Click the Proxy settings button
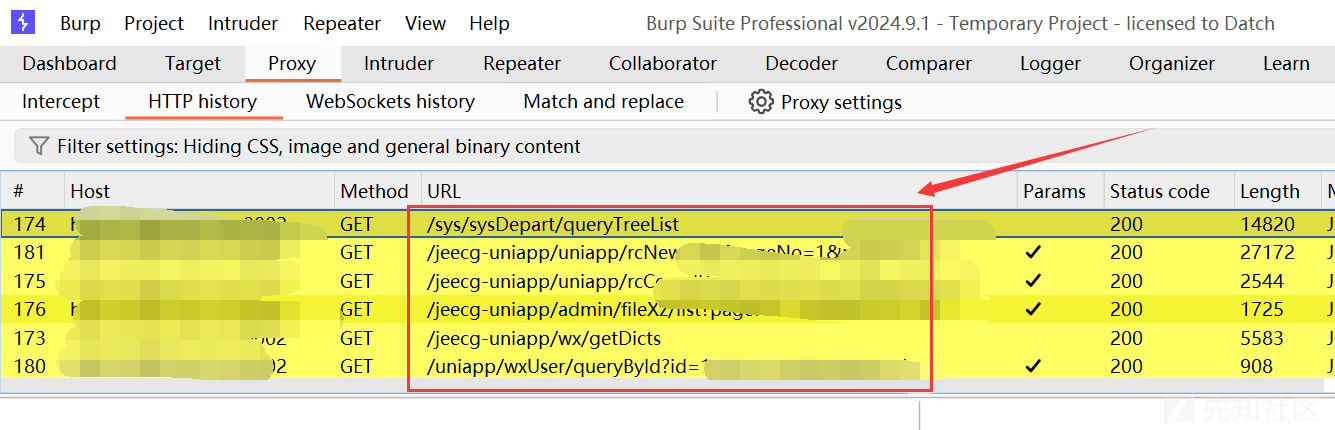 pos(825,102)
